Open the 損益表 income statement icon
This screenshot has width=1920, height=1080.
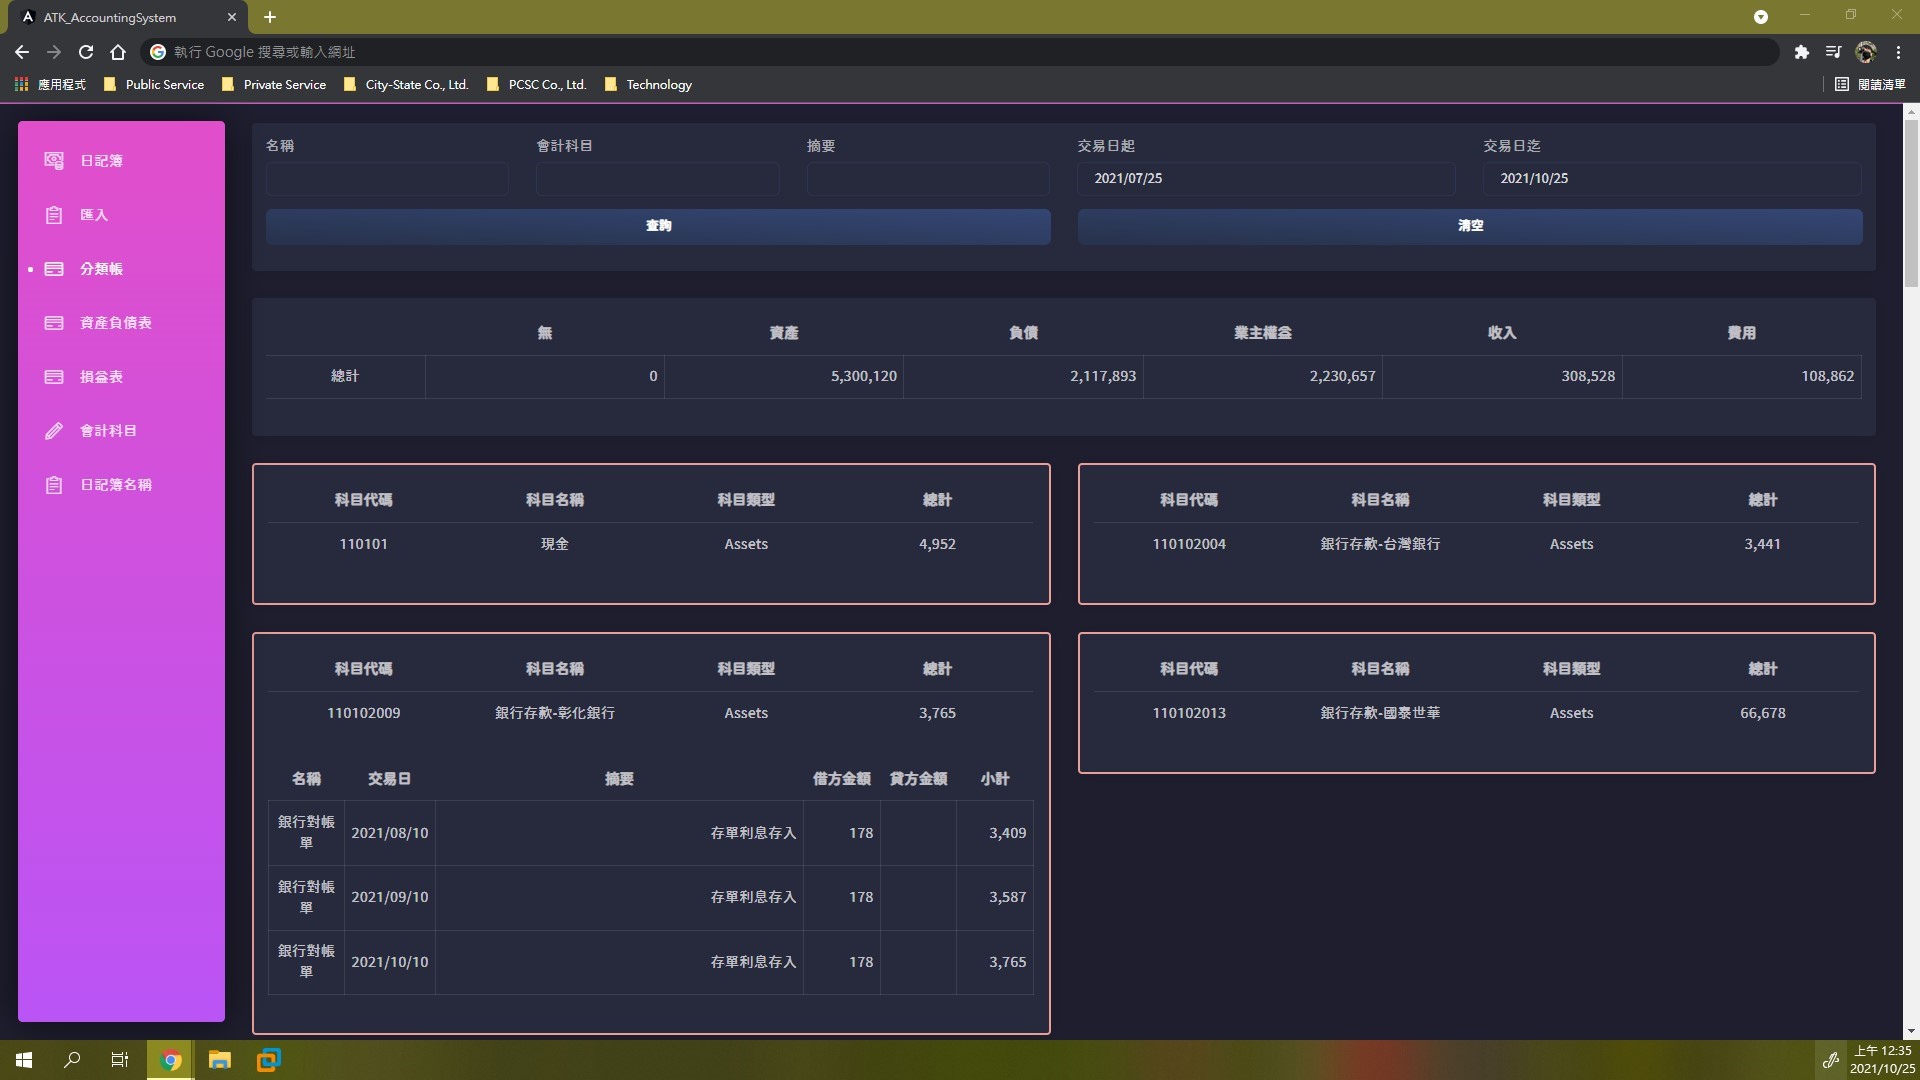pos(54,376)
